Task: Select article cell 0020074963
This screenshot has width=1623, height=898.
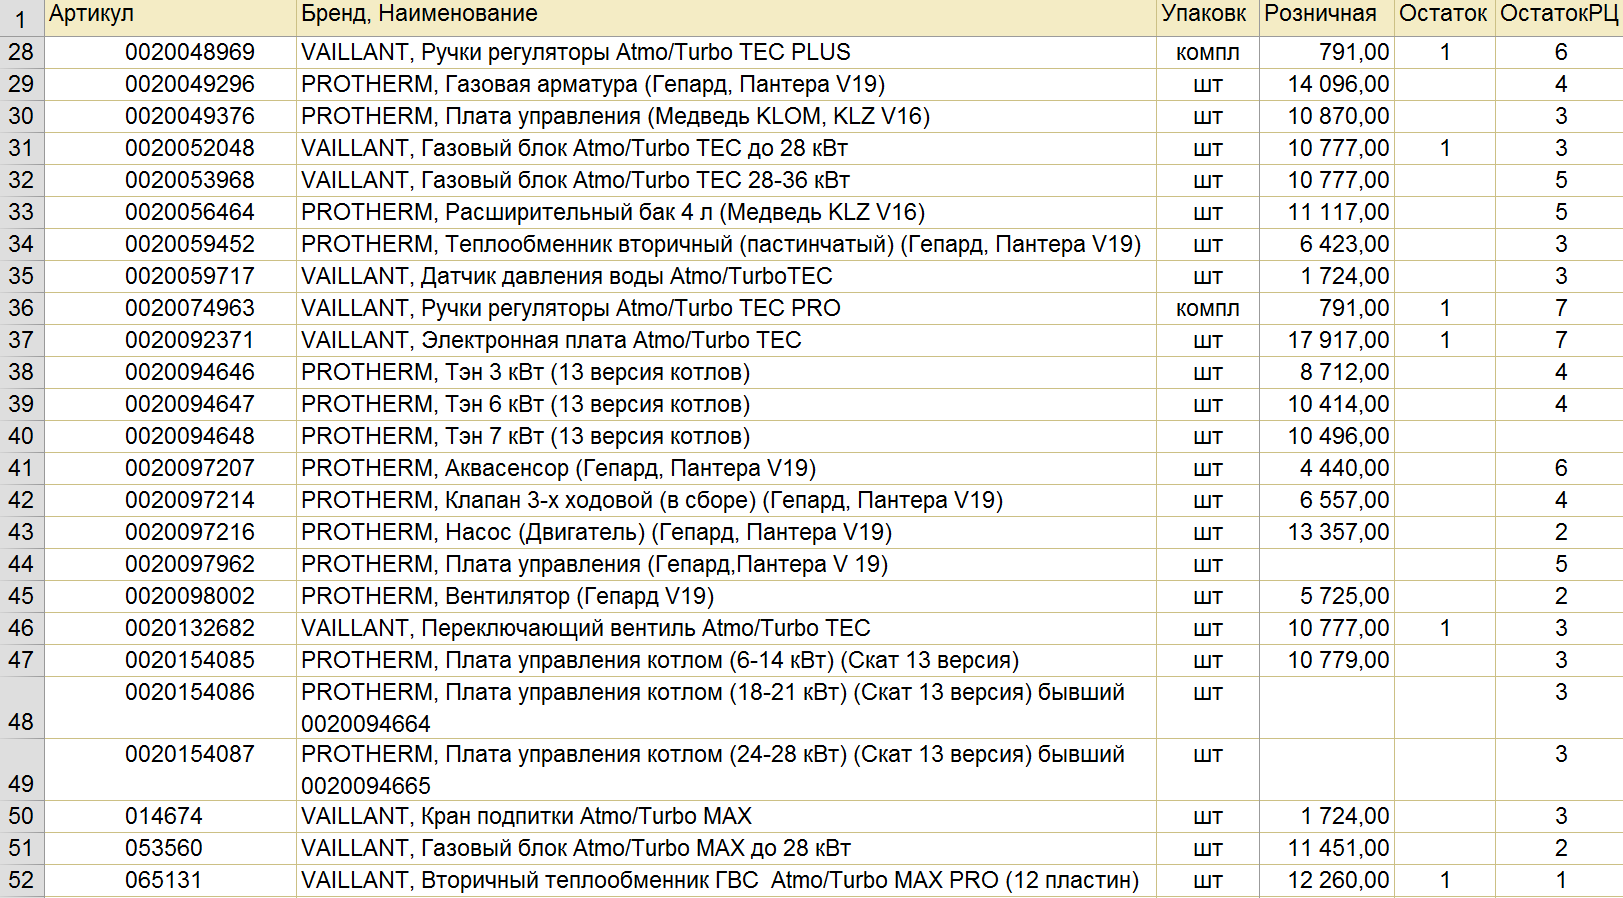Action: coord(170,308)
